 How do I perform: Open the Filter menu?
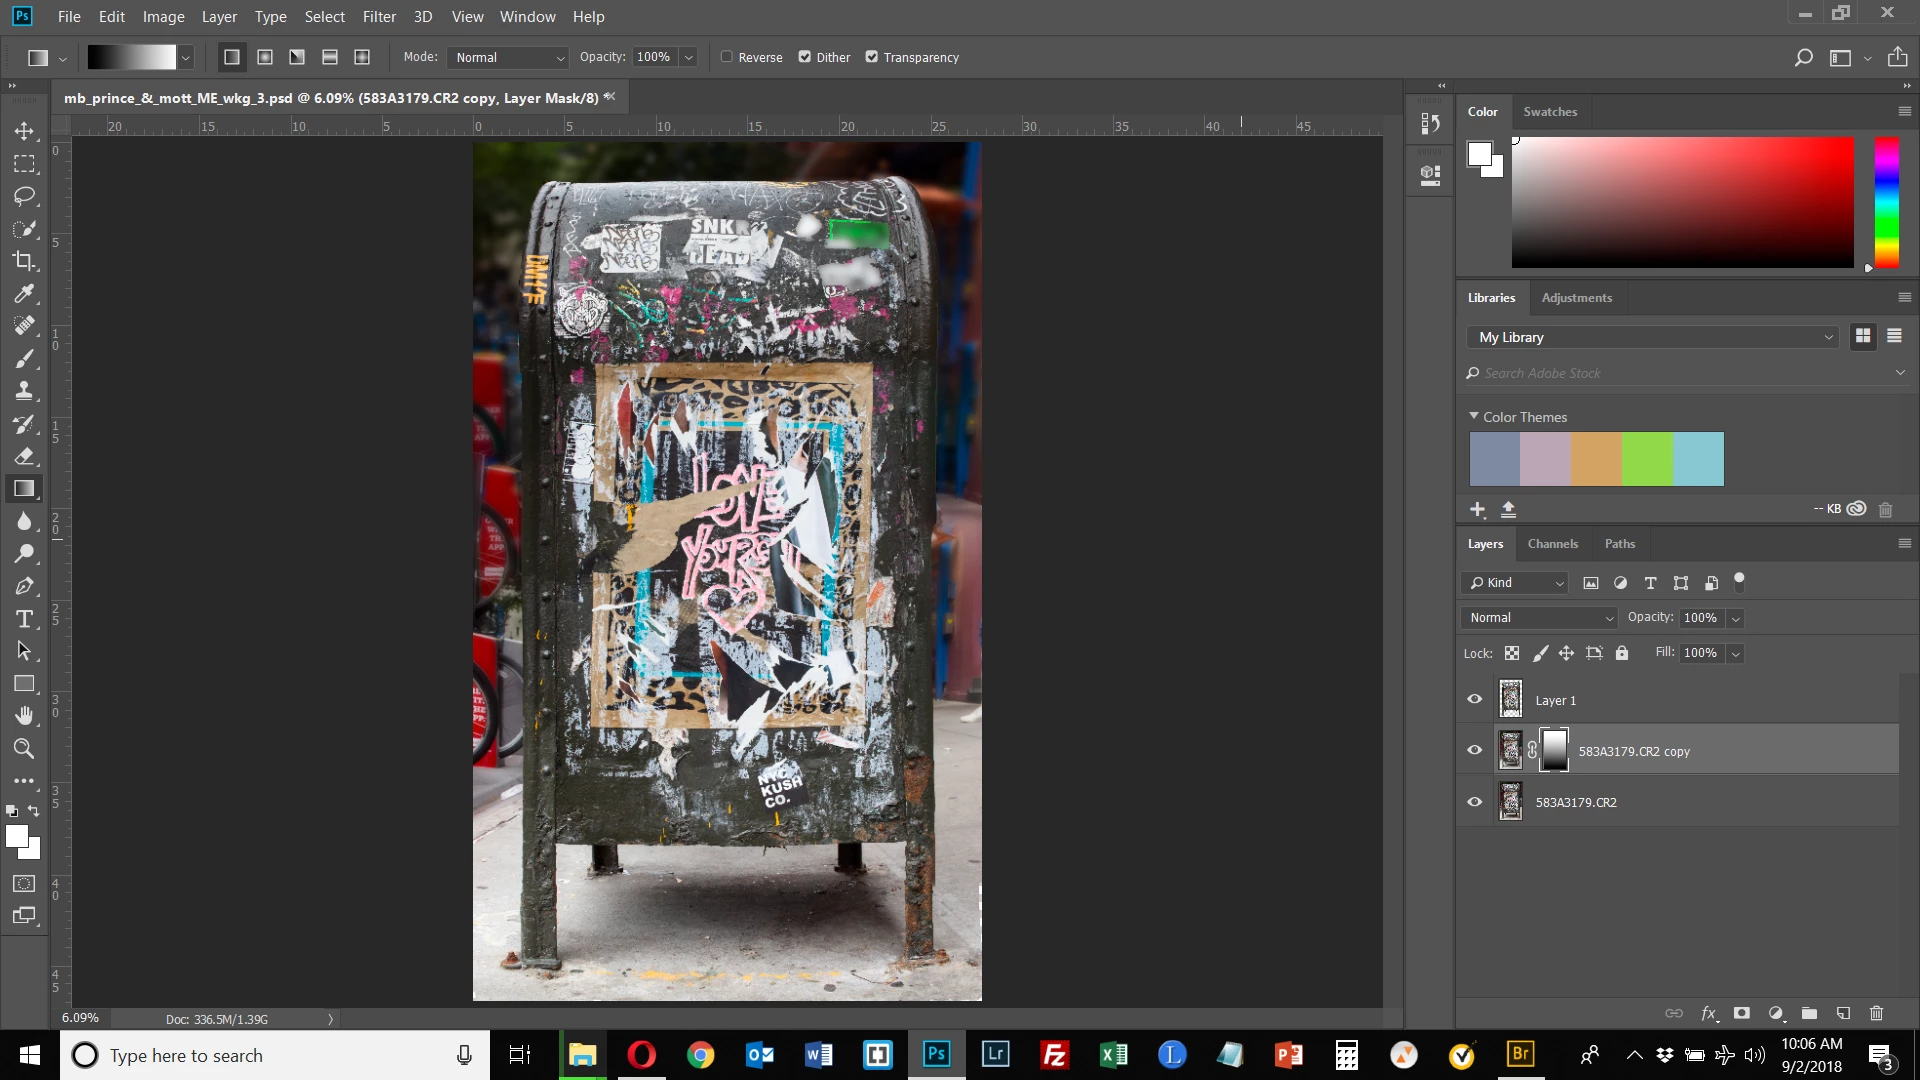point(379,16)
